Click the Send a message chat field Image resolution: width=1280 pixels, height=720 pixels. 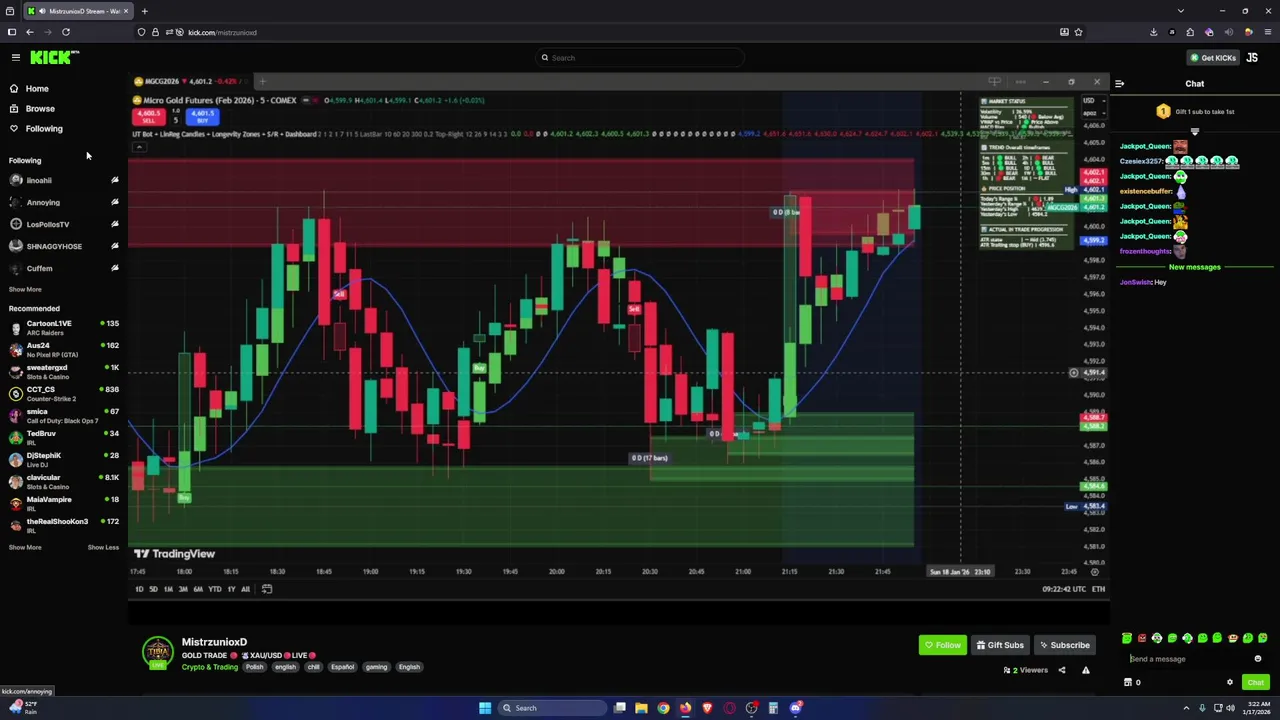(1187, 659)
